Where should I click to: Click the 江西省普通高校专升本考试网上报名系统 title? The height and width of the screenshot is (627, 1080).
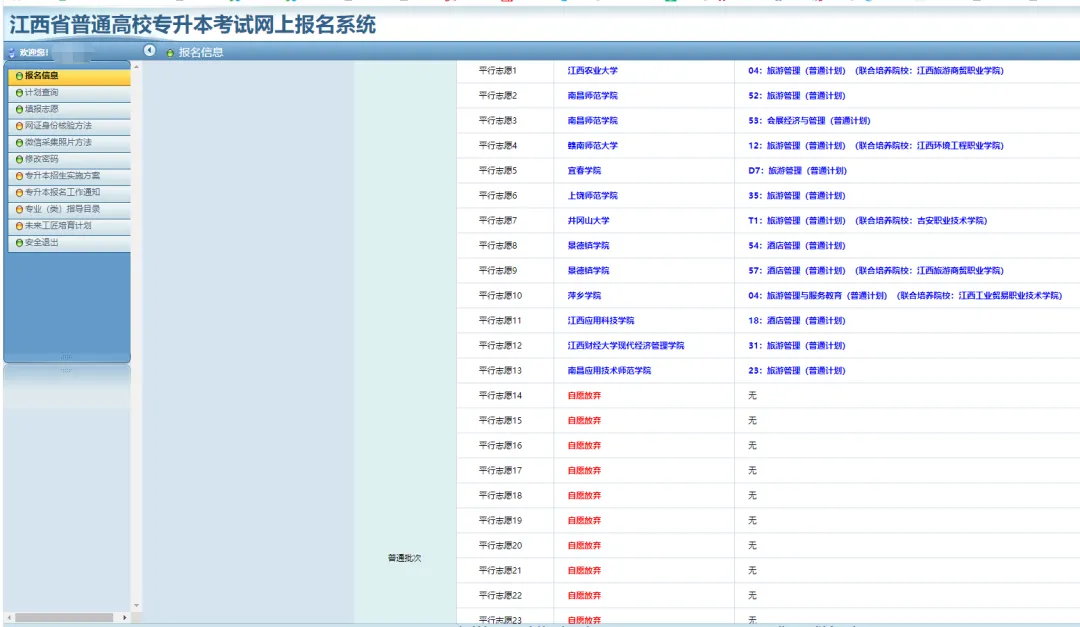[193, 25]
